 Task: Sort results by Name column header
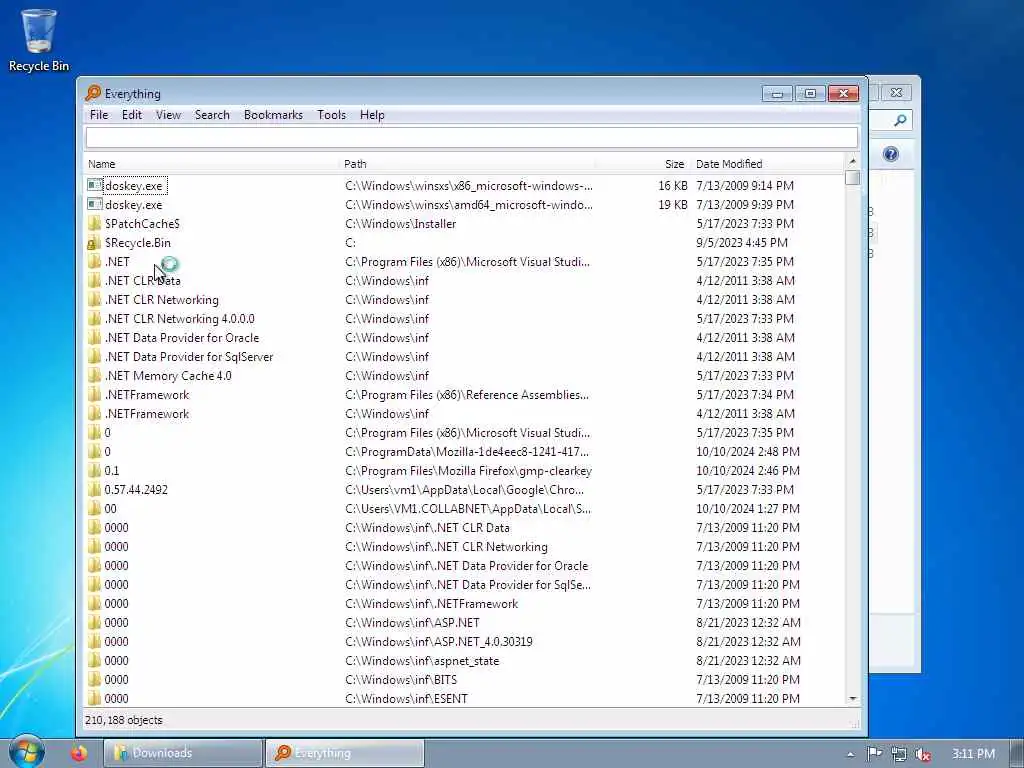(x=213, y=164)
